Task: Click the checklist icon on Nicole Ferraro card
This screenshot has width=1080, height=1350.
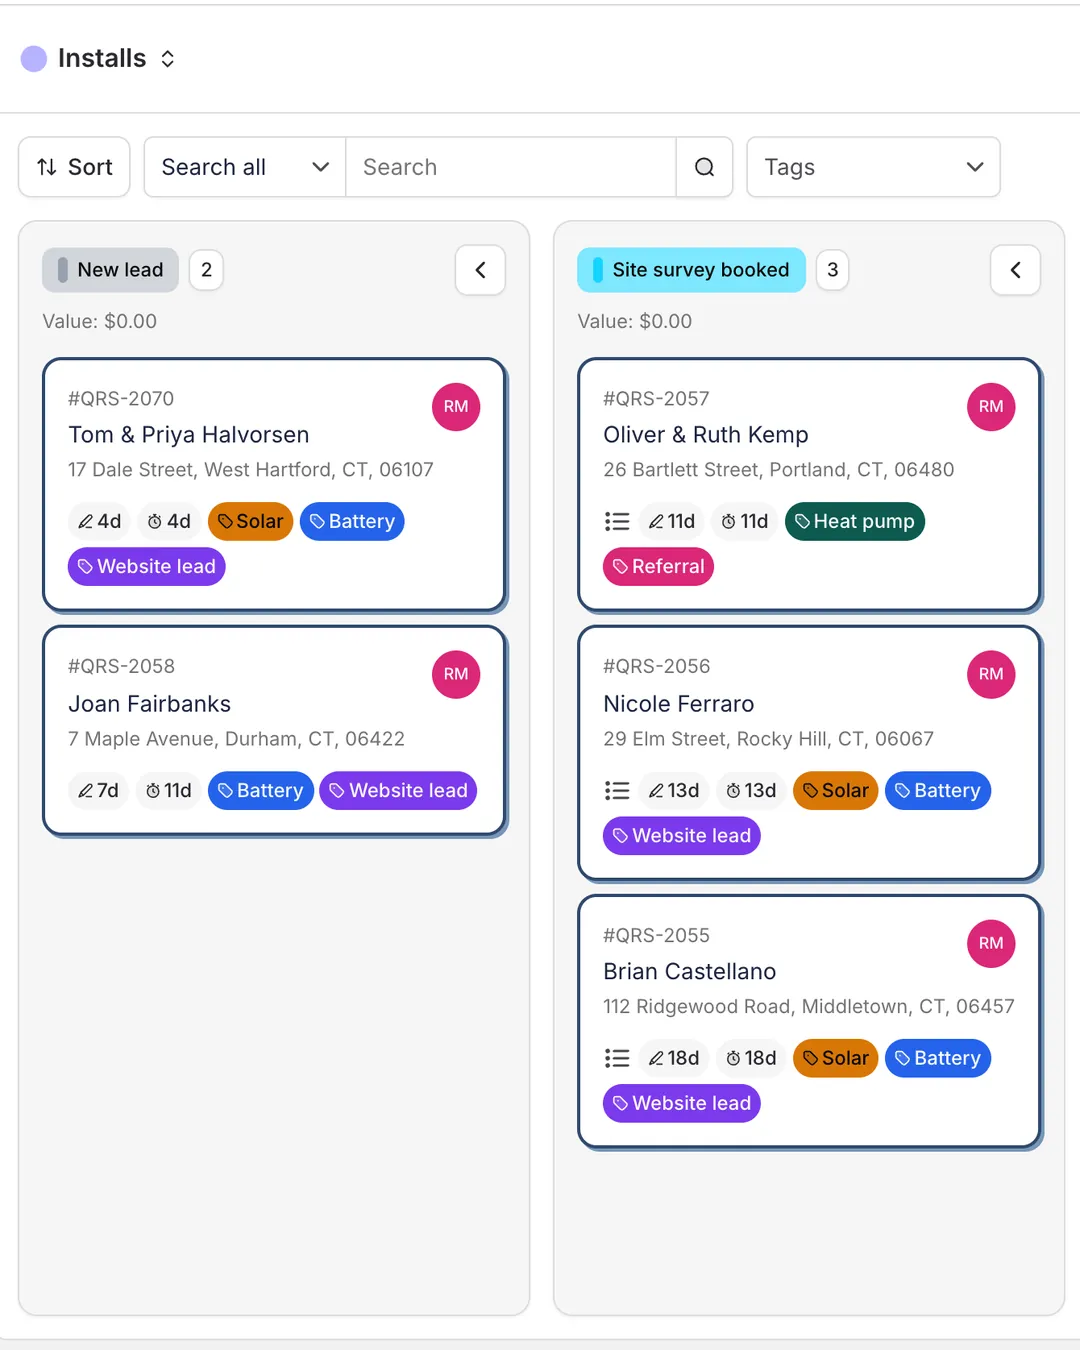Action: tap(617, 790)
